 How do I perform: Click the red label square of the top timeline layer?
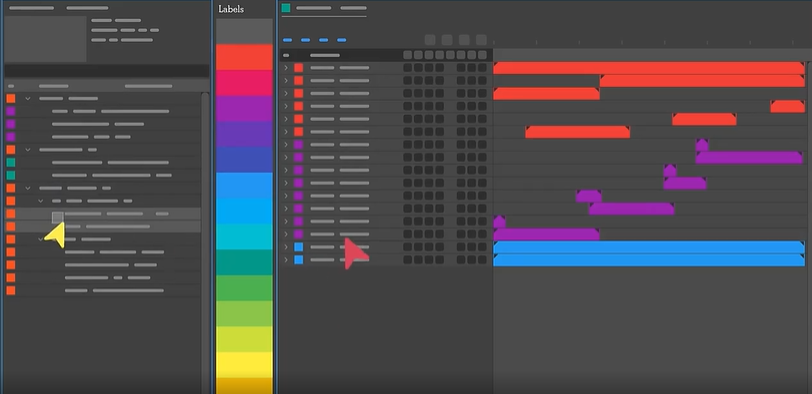point(299,68)
